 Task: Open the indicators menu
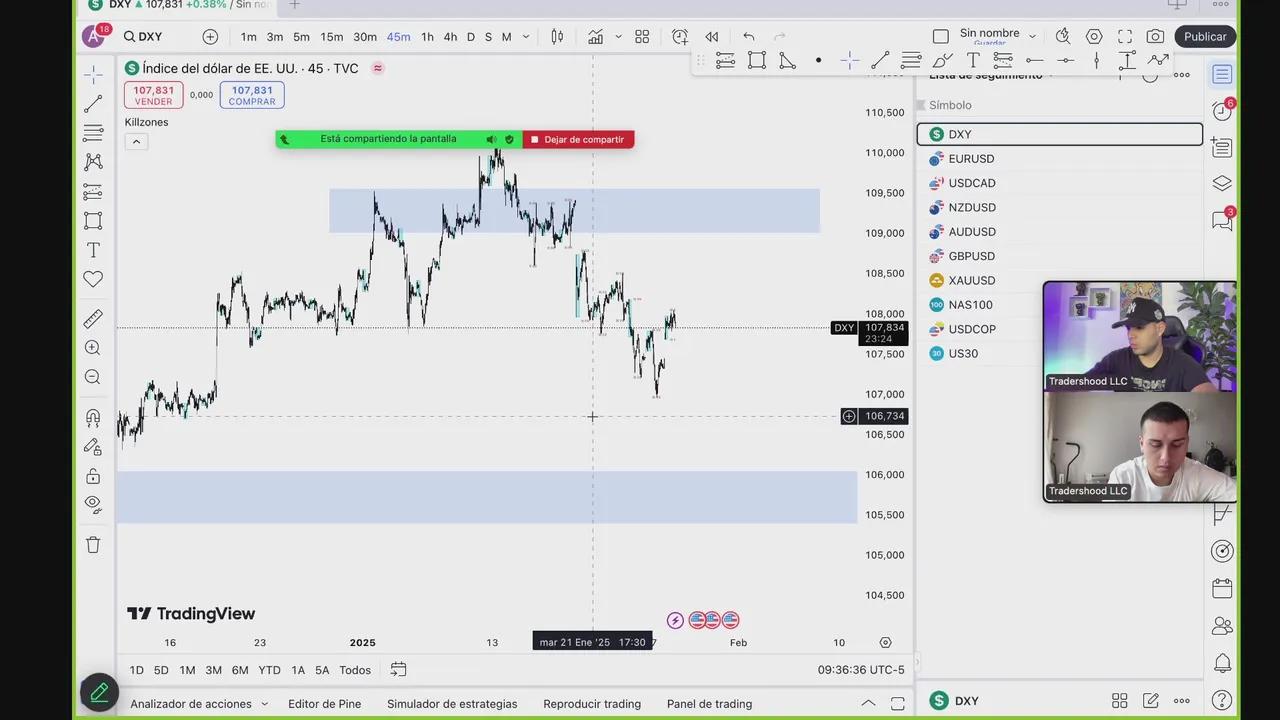coord(596,37)
